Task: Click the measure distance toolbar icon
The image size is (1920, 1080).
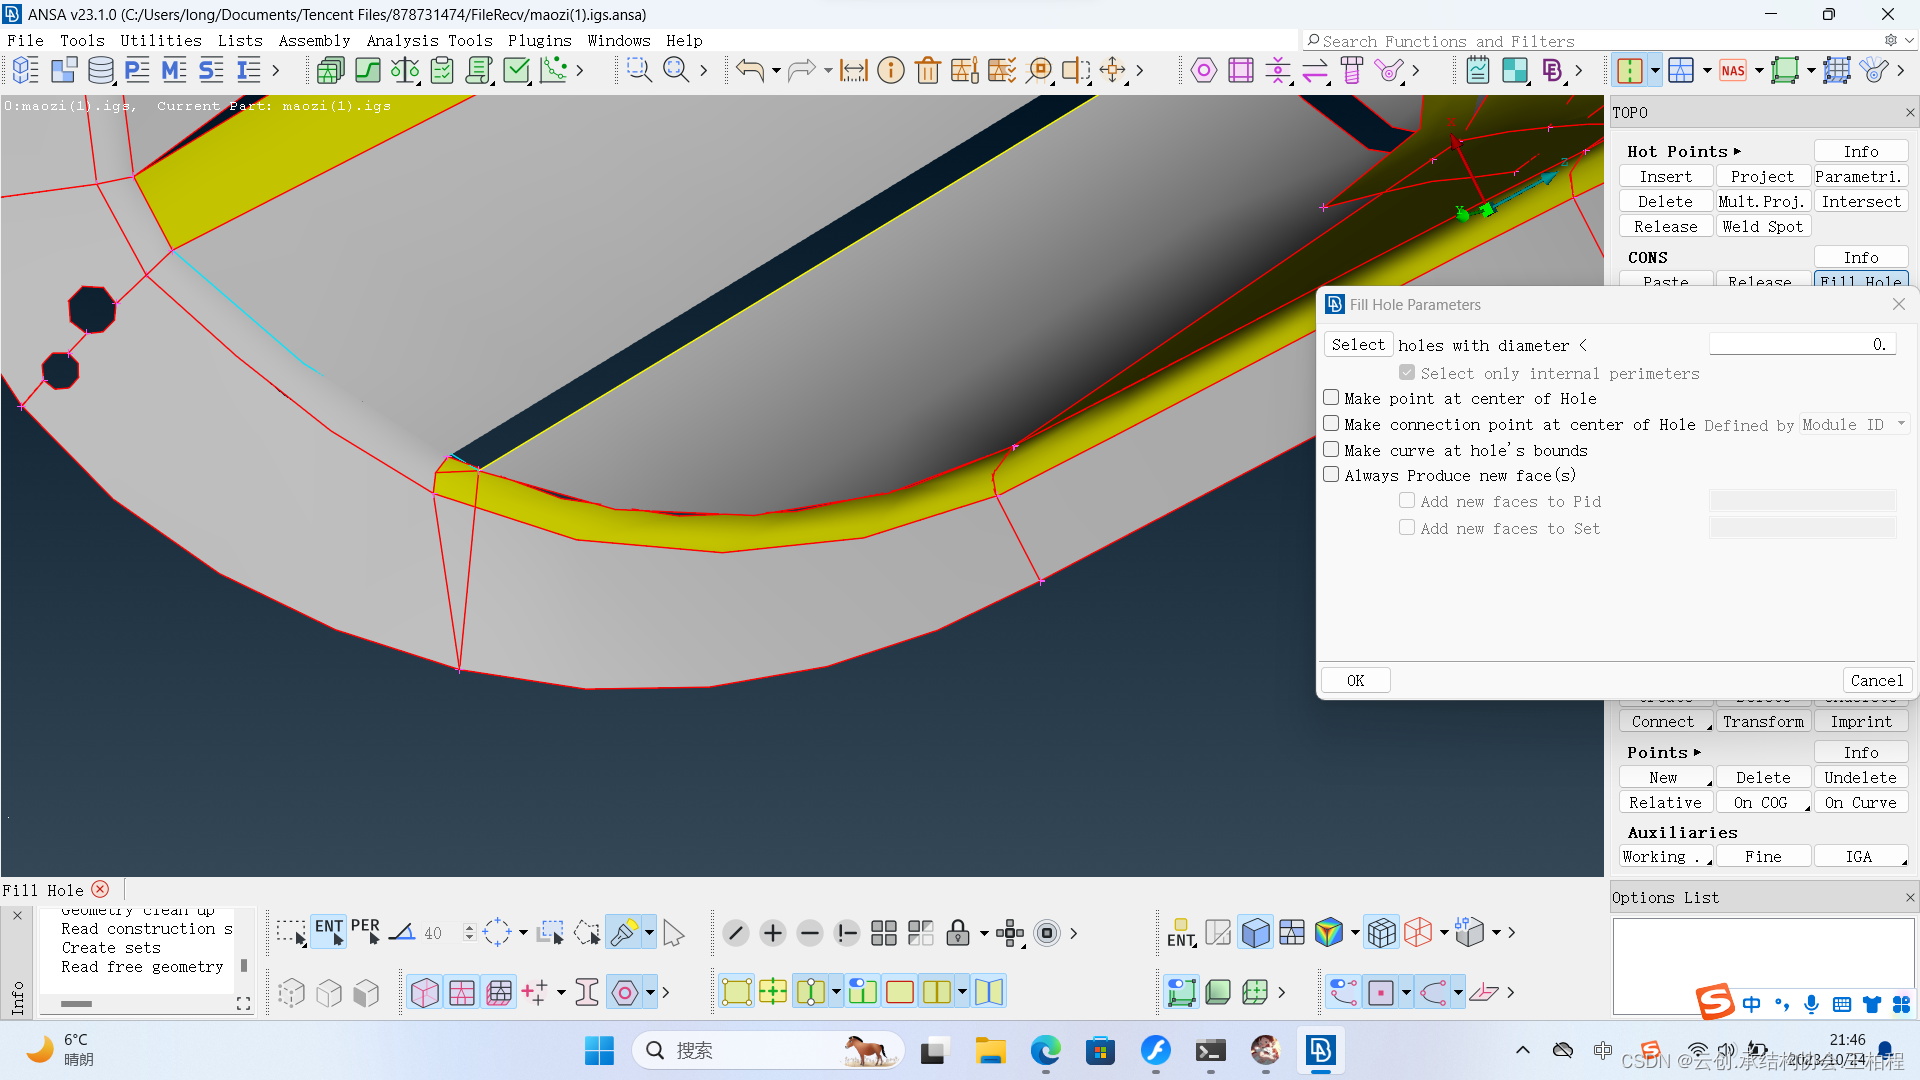Action: pos(853,70)
